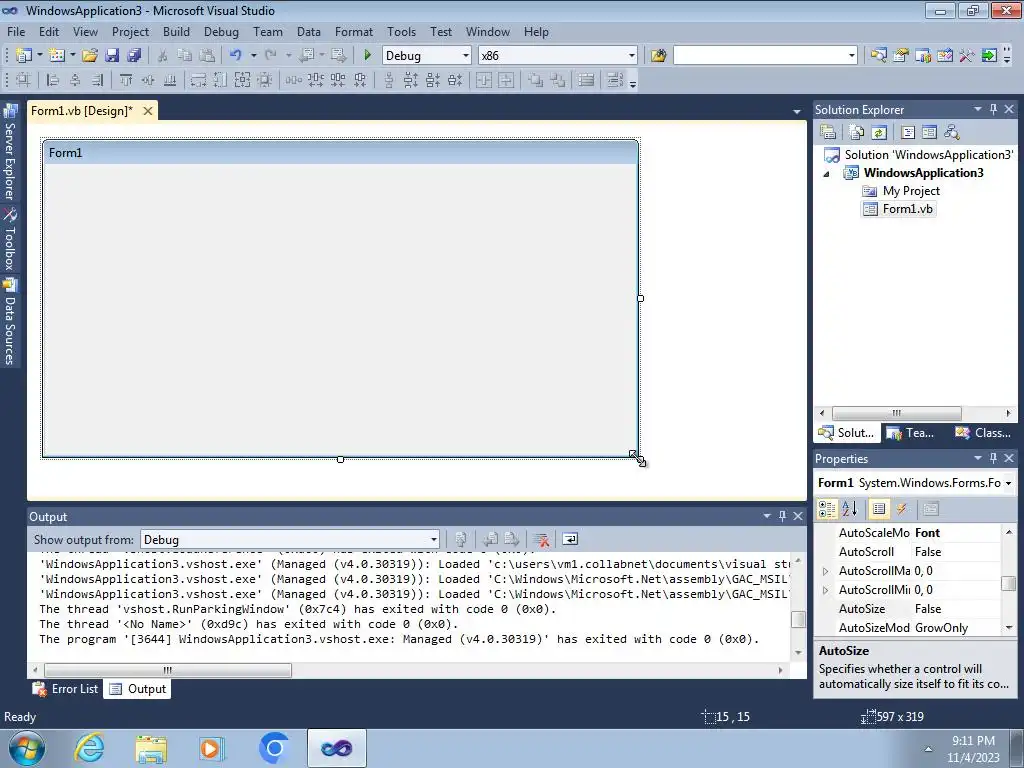Viewport: 1024px width, 768px height.
Task: Click Refresh icon in Solution Explorer
Action: (x=879, y=133)
